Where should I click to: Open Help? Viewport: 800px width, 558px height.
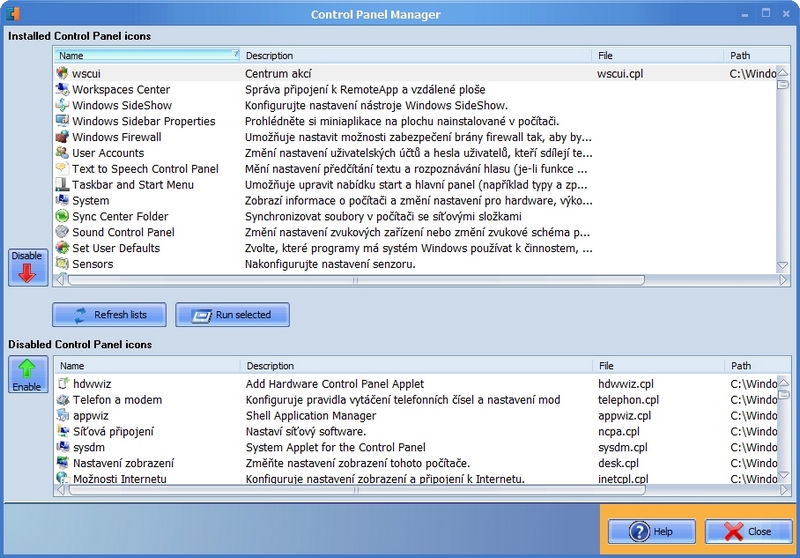pos(652,531)
